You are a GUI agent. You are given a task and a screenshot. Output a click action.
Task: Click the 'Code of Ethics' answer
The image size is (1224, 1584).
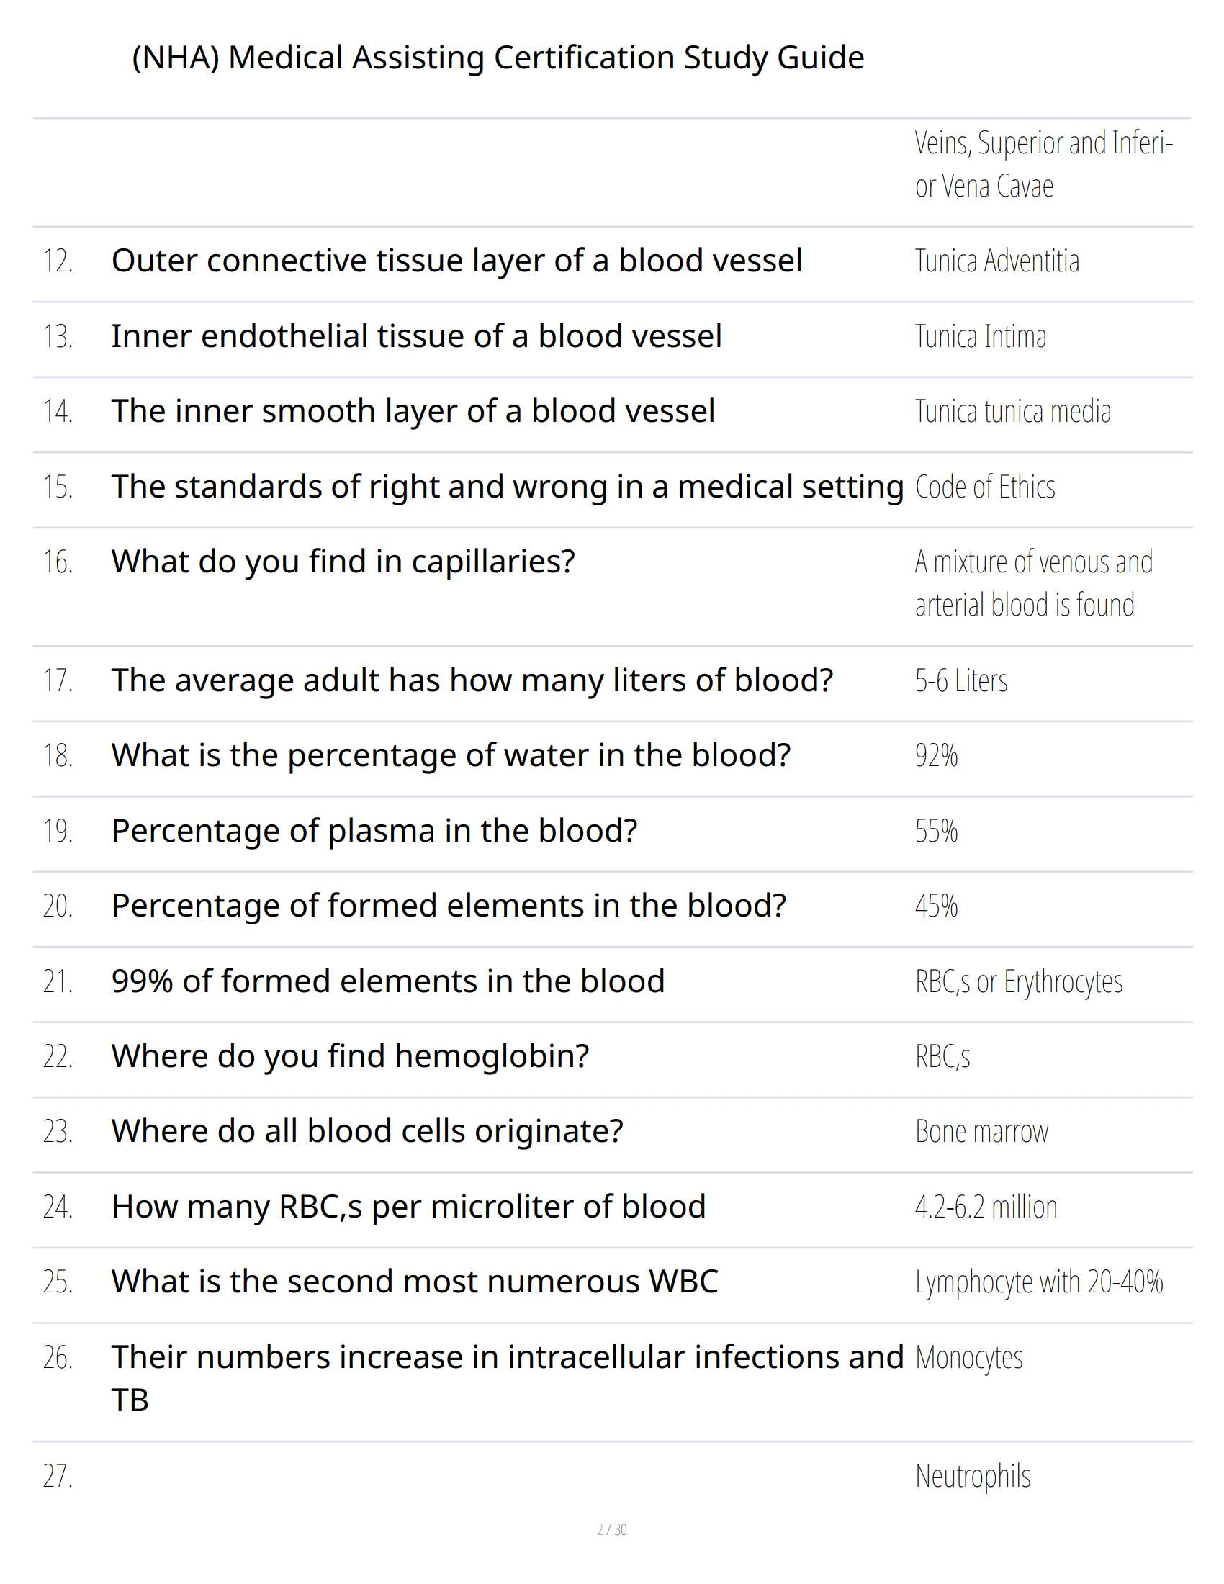985,487
